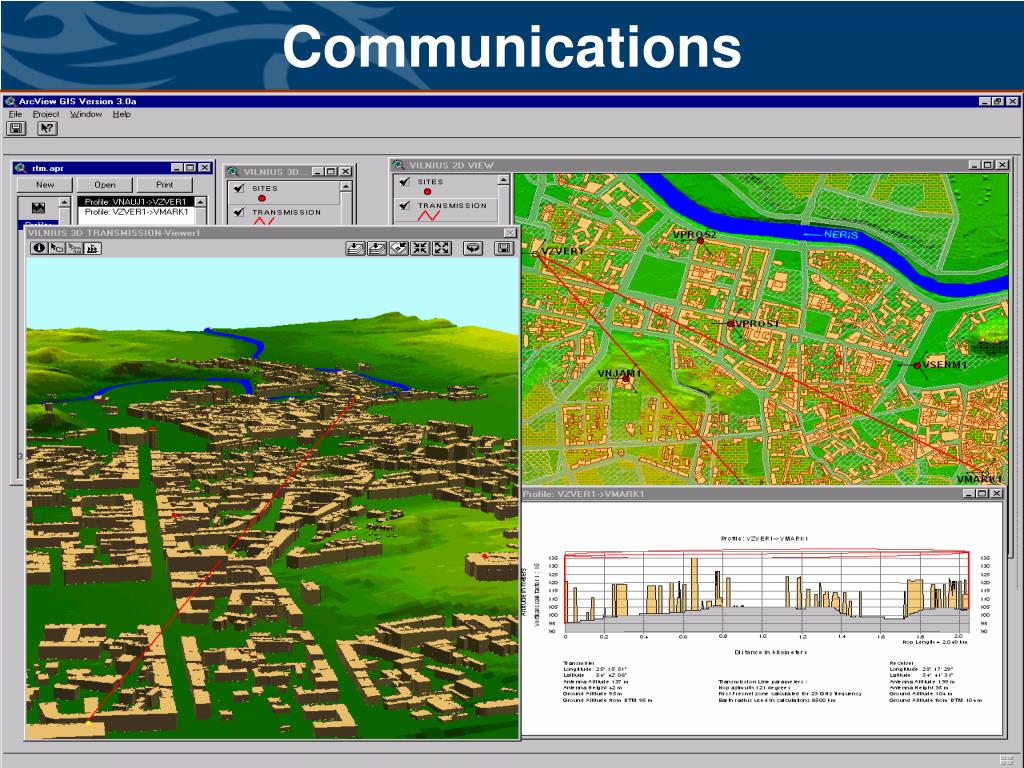Image resolution: width=1024 pixels, height=768 pixels.
Task: Click the zoom-in arrows icon in 3D viewer
Action: coord(421,247)
